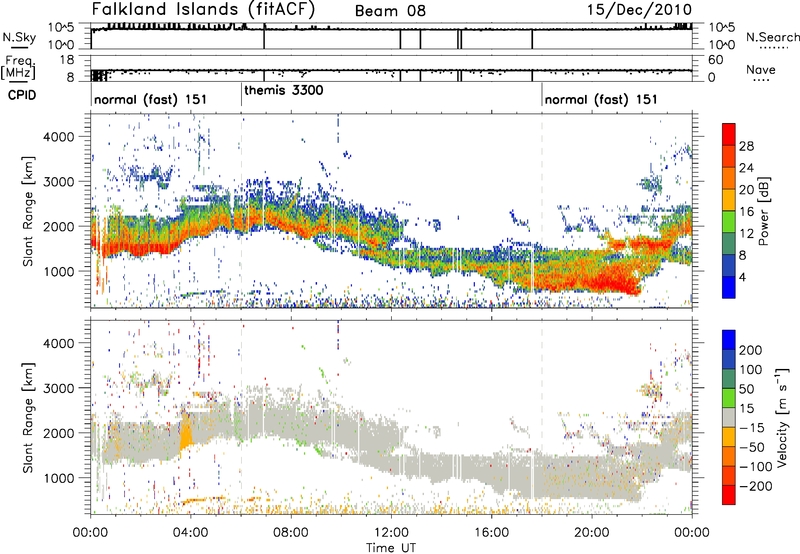
Task: Select the 'Beam 08' label
Action: click(x=390, y=11)
